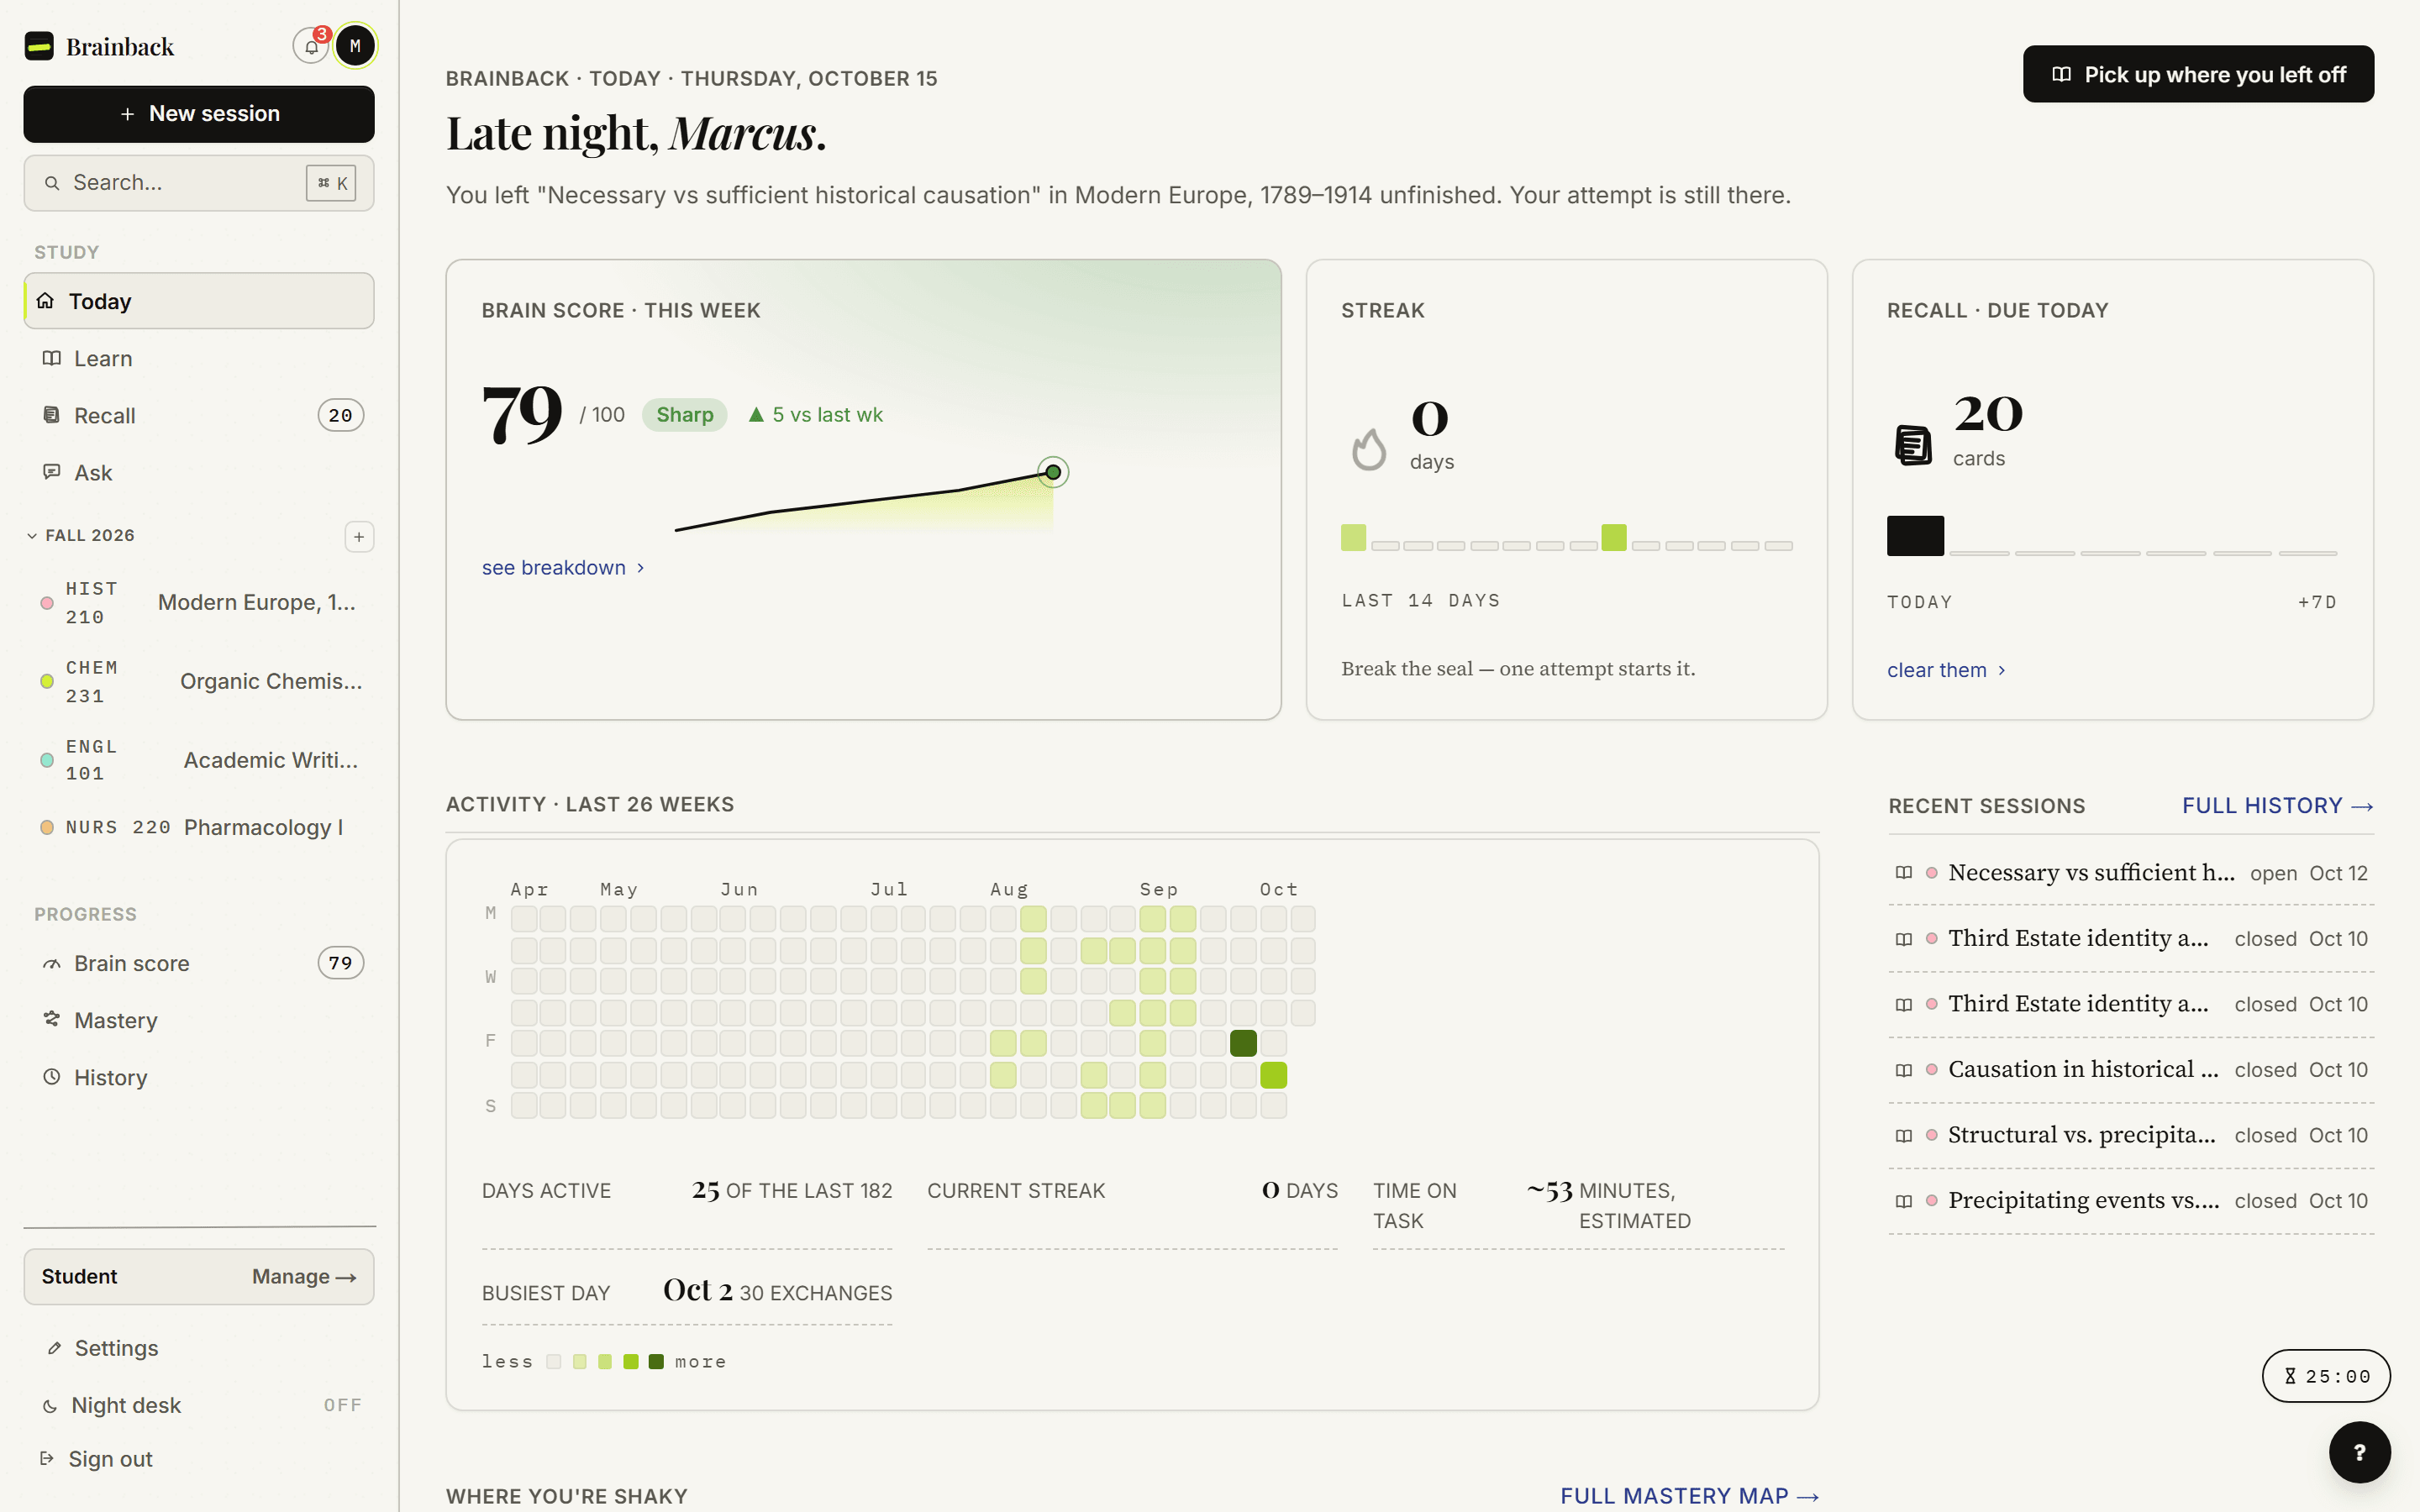Add a course with the plus icon
The width and height of the screenshot is (2420, 1512).
tap(359, 537)
